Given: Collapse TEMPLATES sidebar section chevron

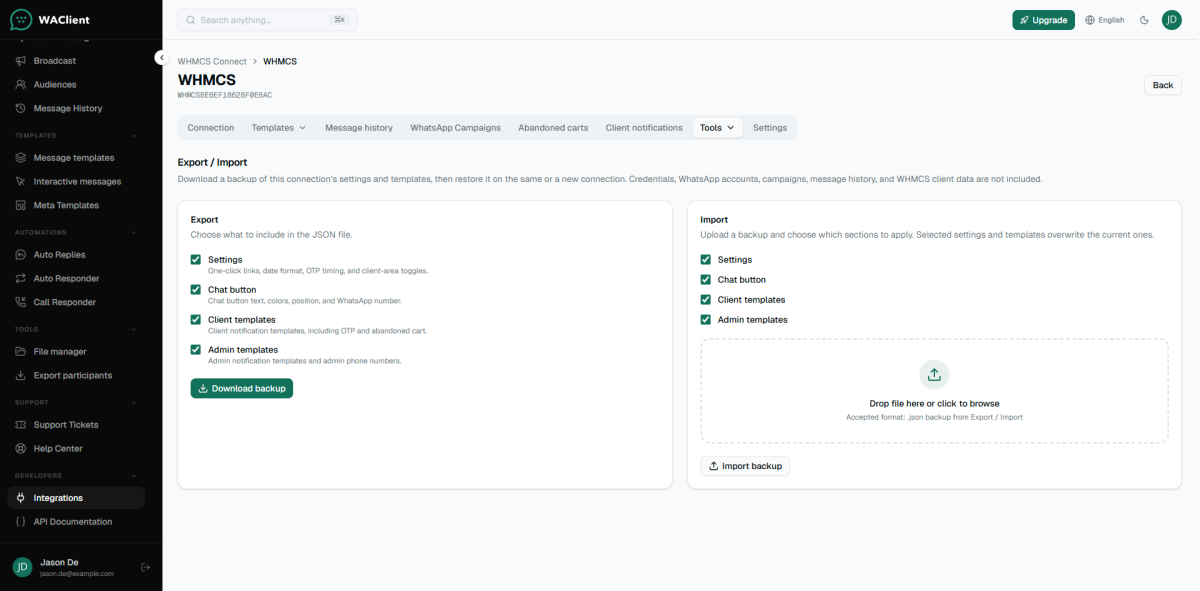Looking at the screenshot, I should pyautogui.click(x=134, y=135).
